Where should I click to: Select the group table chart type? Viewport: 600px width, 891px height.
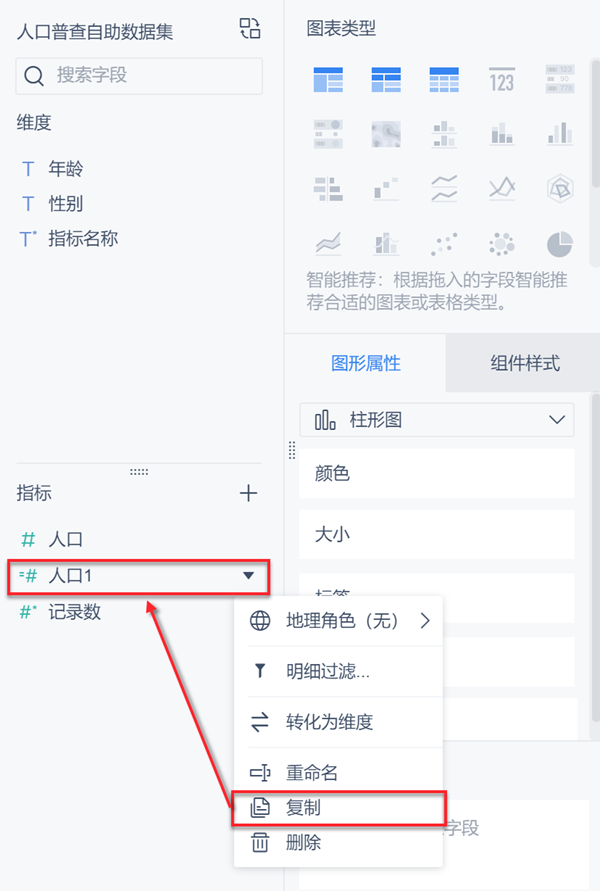[x=328, y=79]
